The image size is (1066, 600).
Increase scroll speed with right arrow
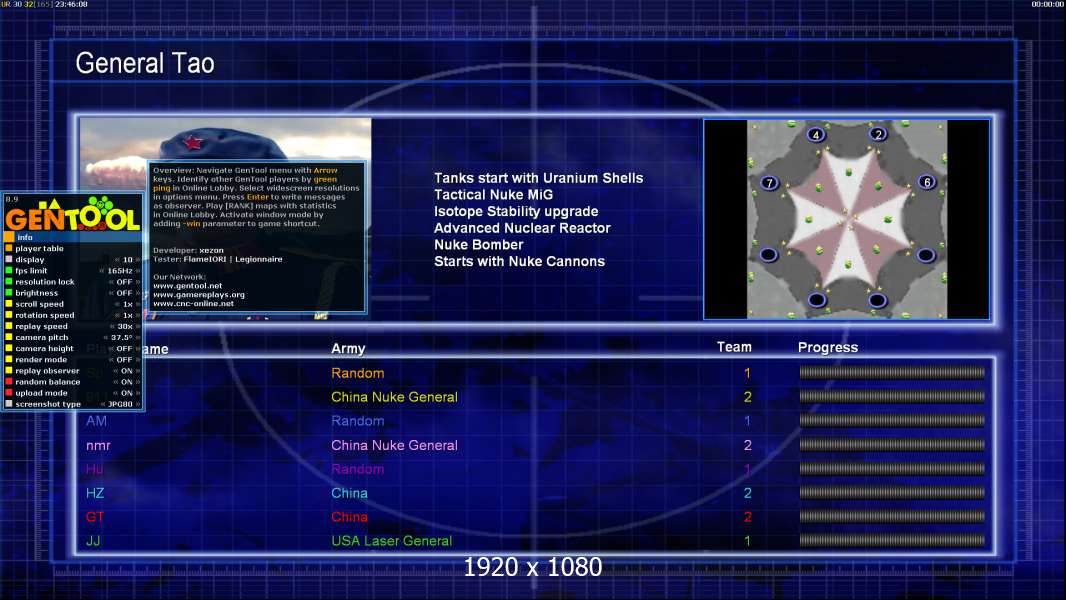click(138, 304)
